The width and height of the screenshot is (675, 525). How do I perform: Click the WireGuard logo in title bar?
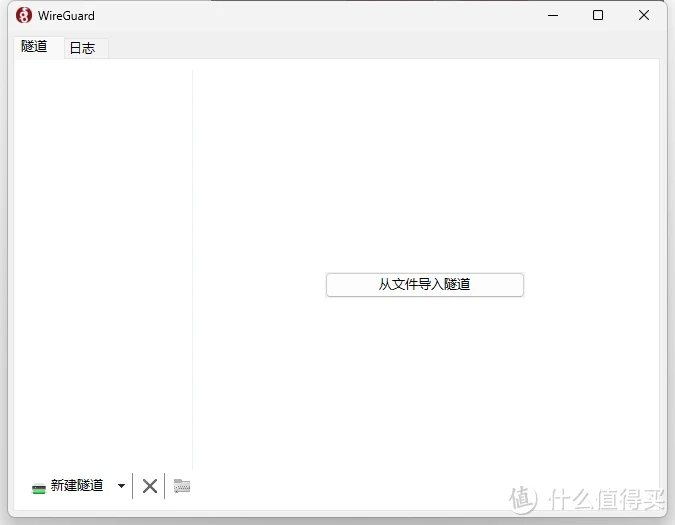[24, 15]
